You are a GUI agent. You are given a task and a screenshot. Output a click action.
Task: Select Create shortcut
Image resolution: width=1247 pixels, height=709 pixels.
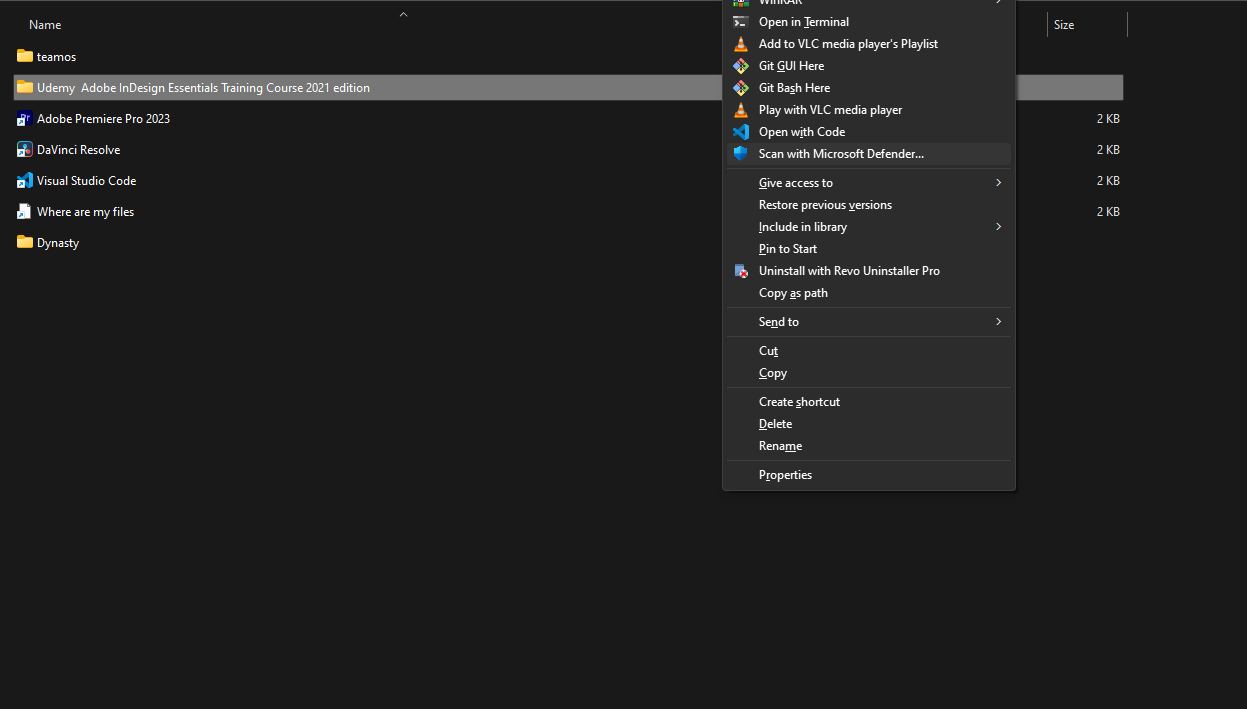pos(869,402)
